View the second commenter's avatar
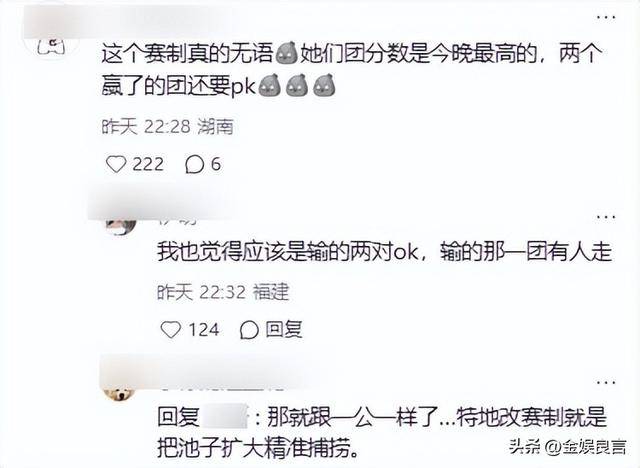This screenshot has height=468, width=640. click(x=121, y=226)
